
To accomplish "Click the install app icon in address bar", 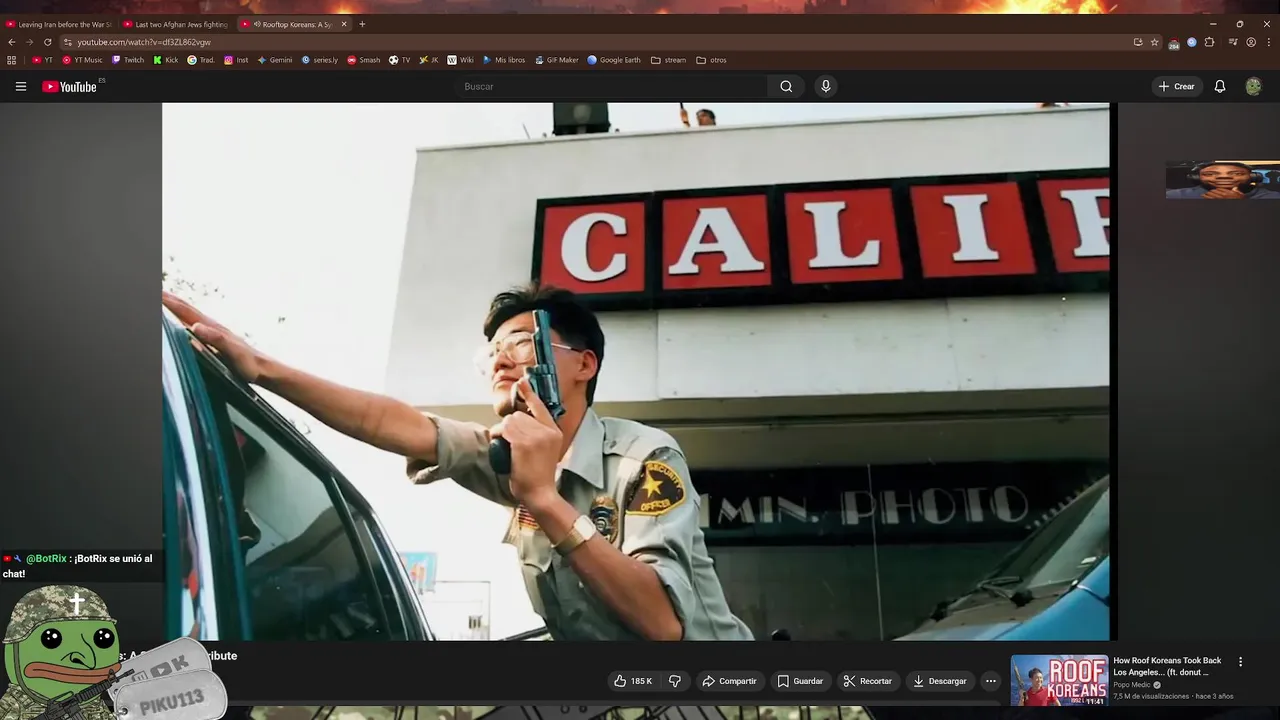I will pos(1138,42).
